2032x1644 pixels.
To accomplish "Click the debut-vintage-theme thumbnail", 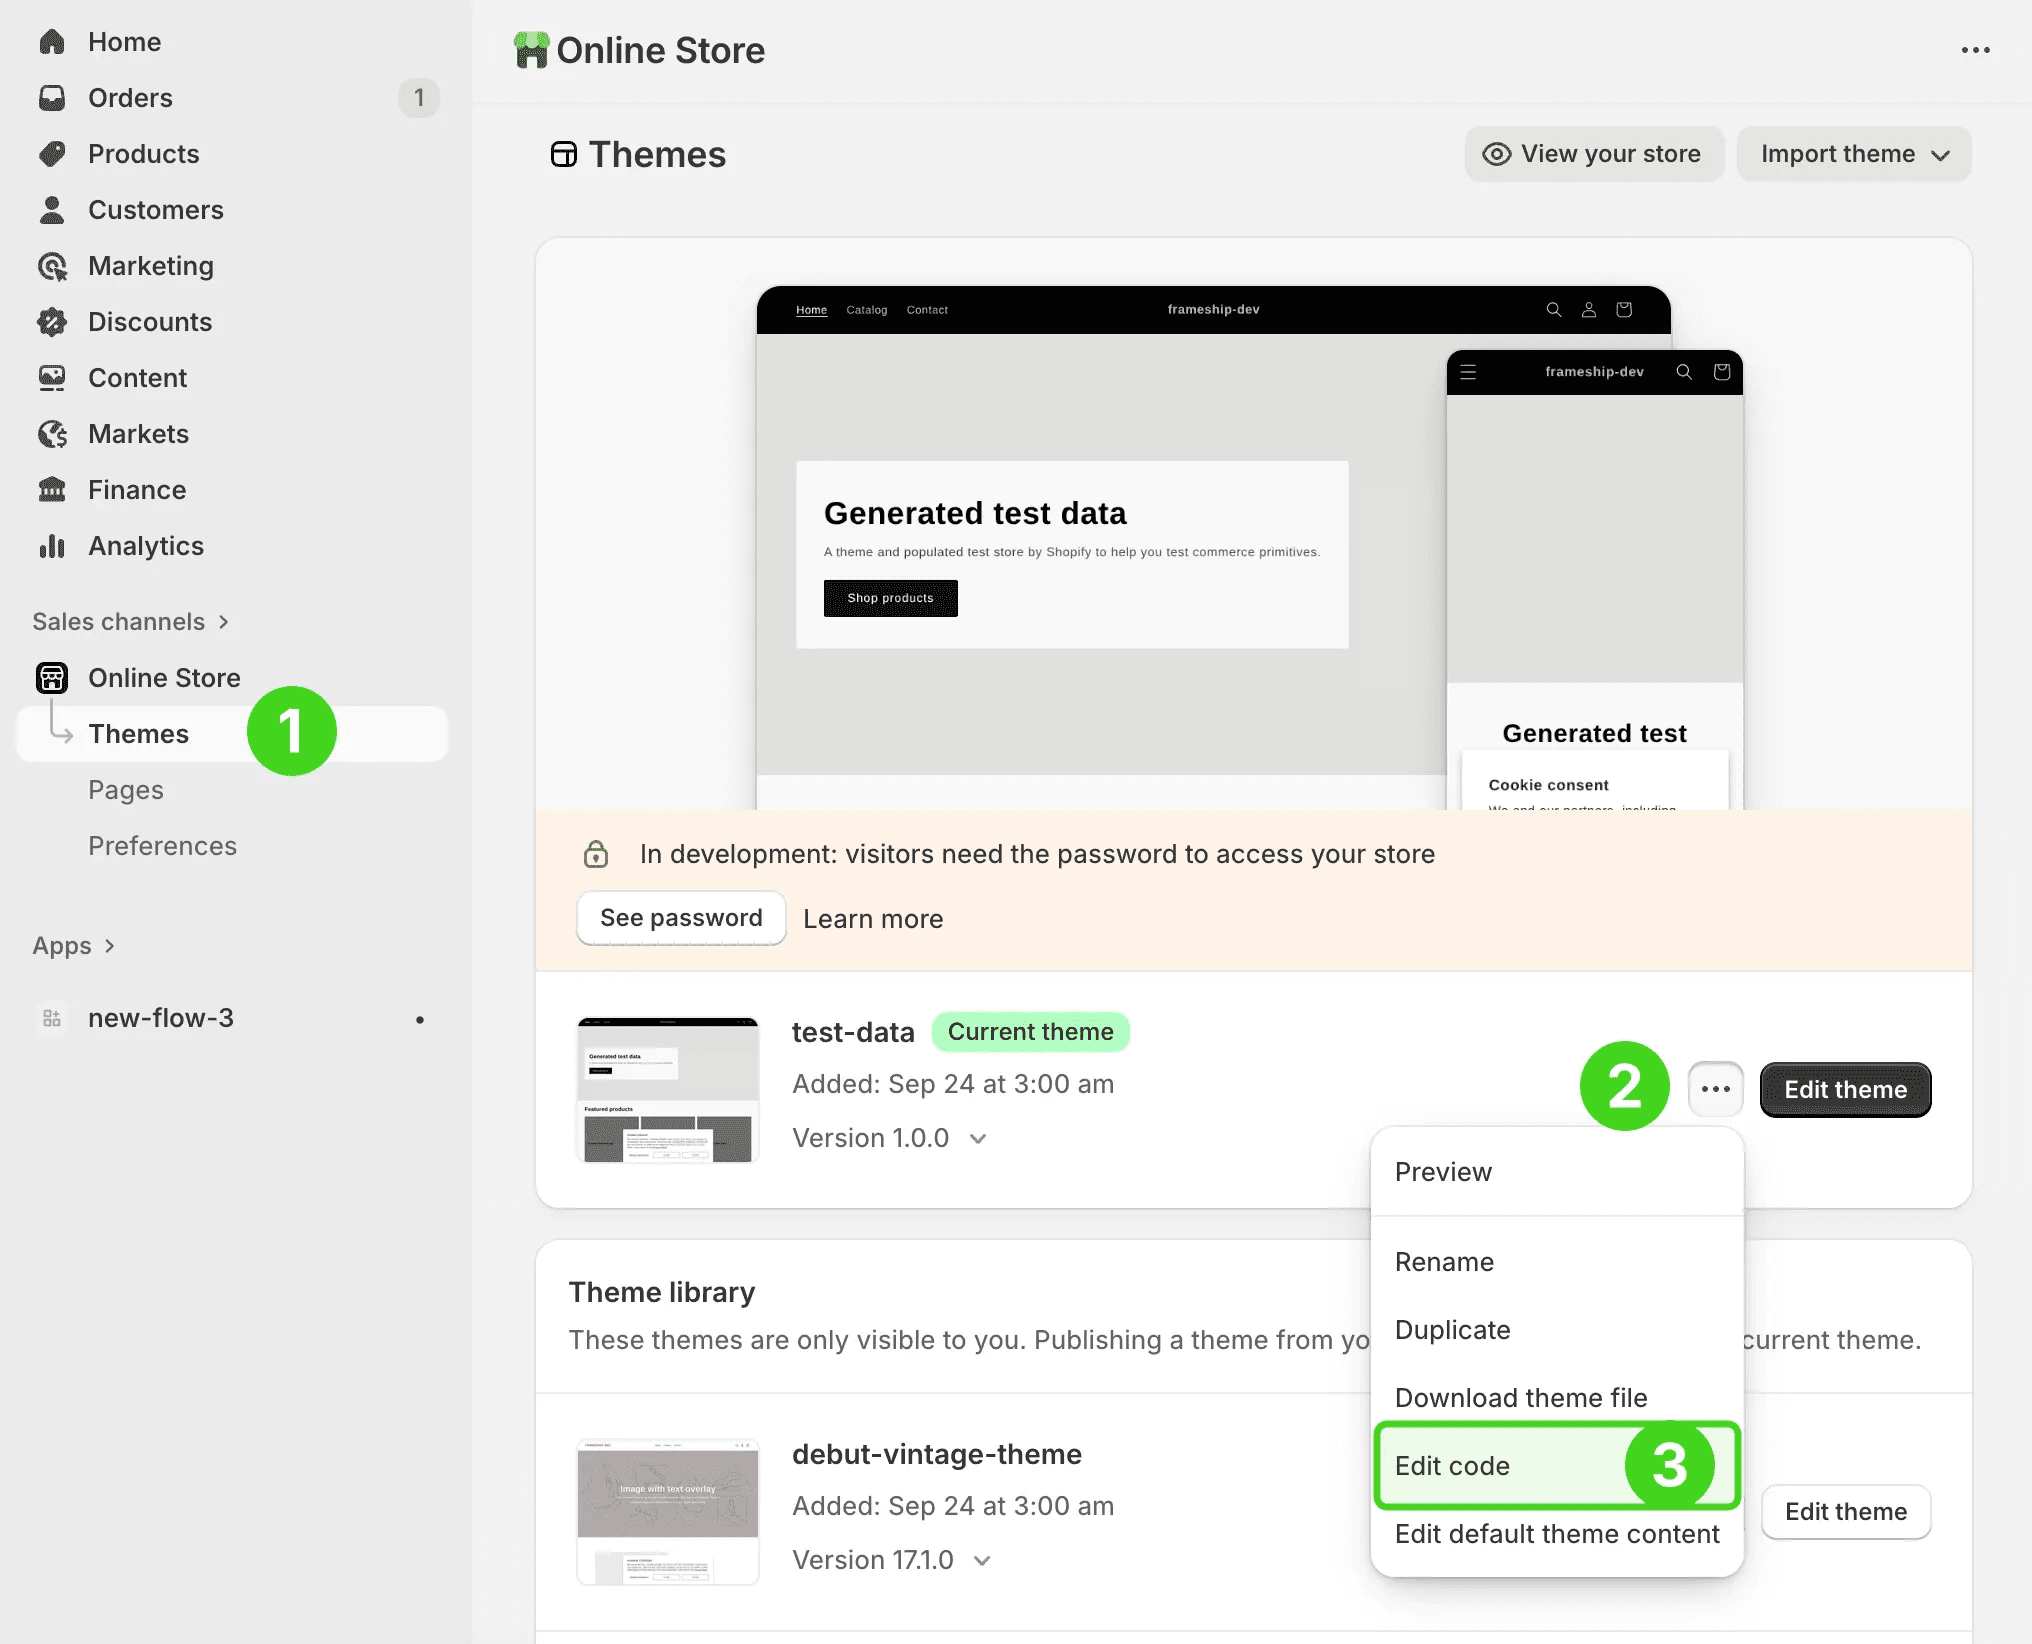I will coord(667,1512).
